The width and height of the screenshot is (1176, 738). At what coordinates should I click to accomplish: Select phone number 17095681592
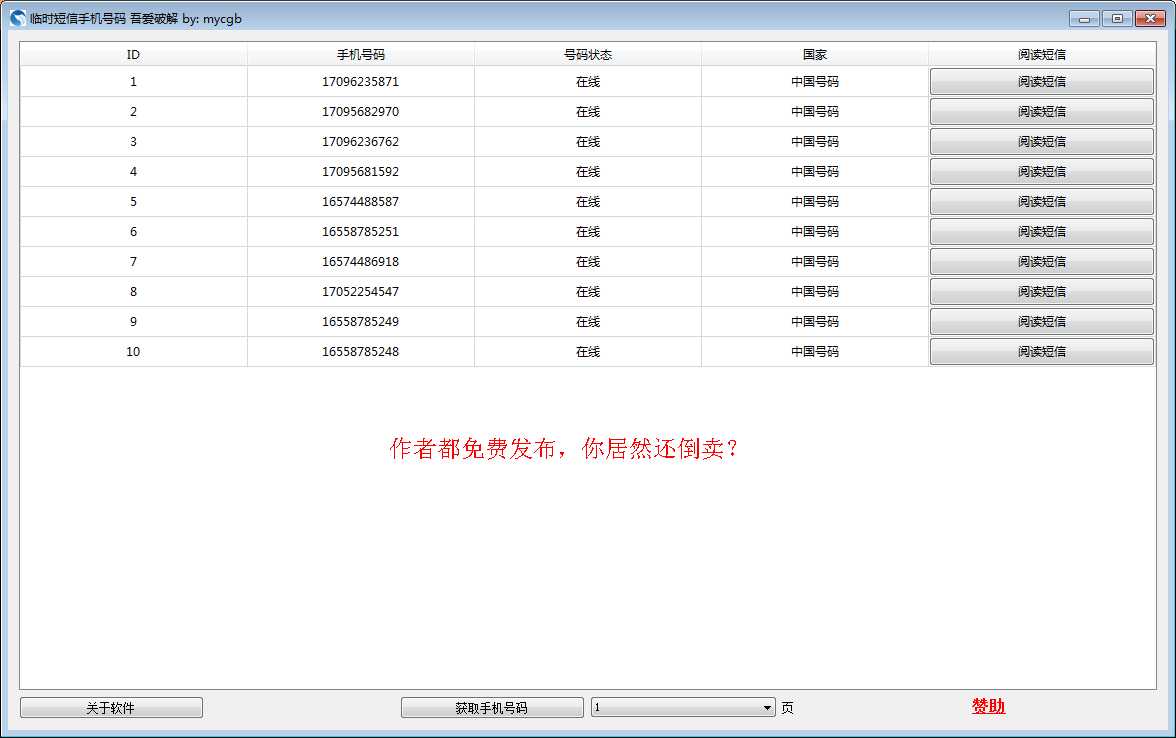pyautogui.click(x=361, y=172)
